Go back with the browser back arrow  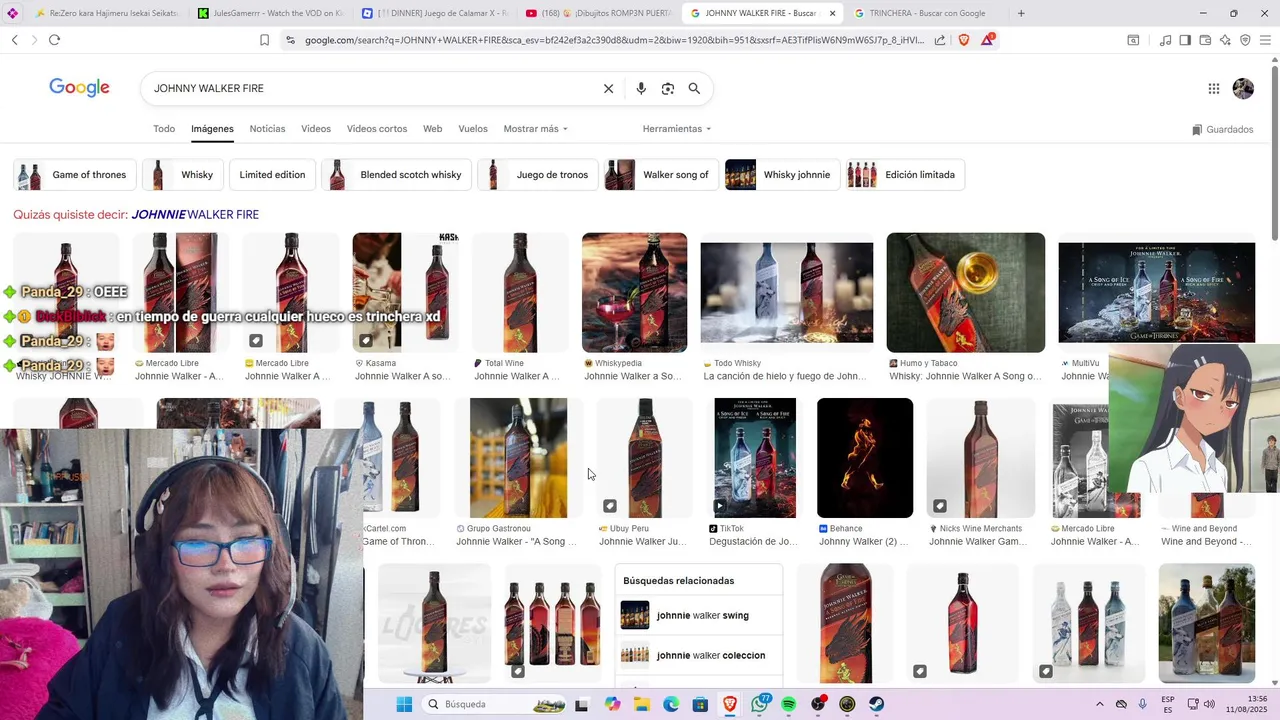coord(14,40)
